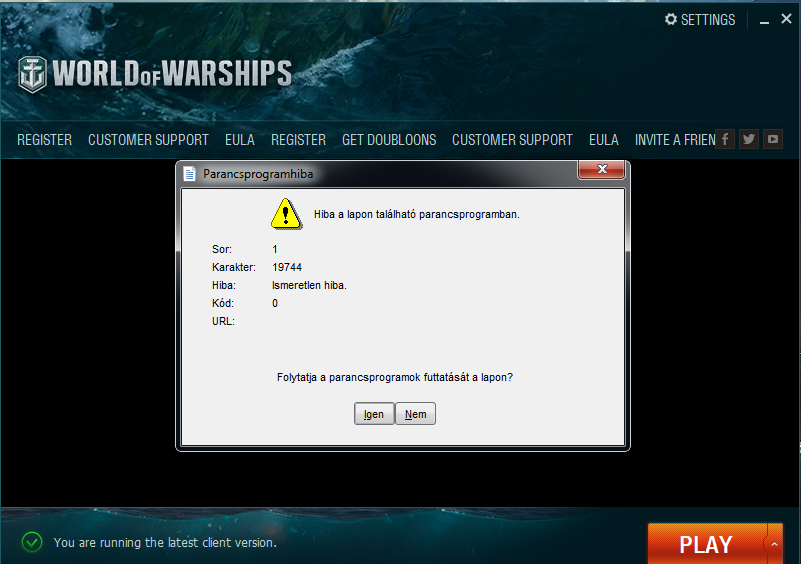Click the SETTINGS label text
801x564 pixels.
click(x=708, y=20)
